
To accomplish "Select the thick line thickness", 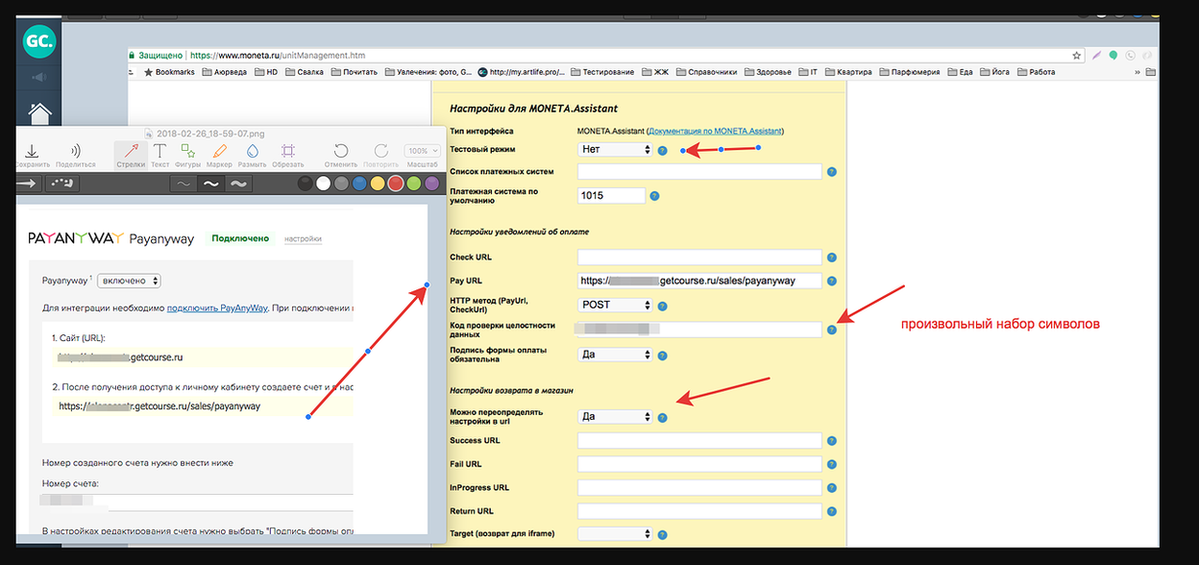I will click(x=238, y=183).
